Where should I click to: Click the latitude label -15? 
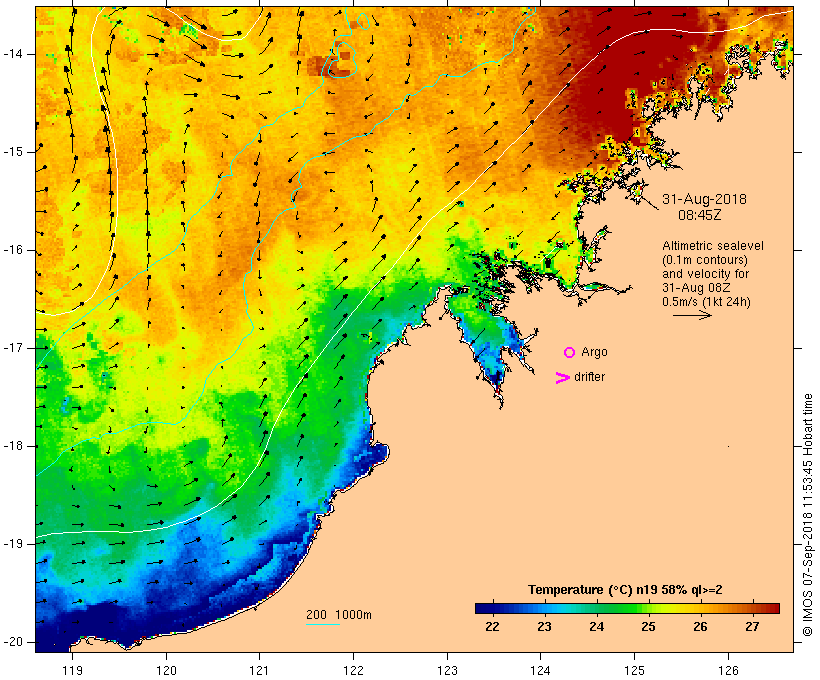(13, 152)
